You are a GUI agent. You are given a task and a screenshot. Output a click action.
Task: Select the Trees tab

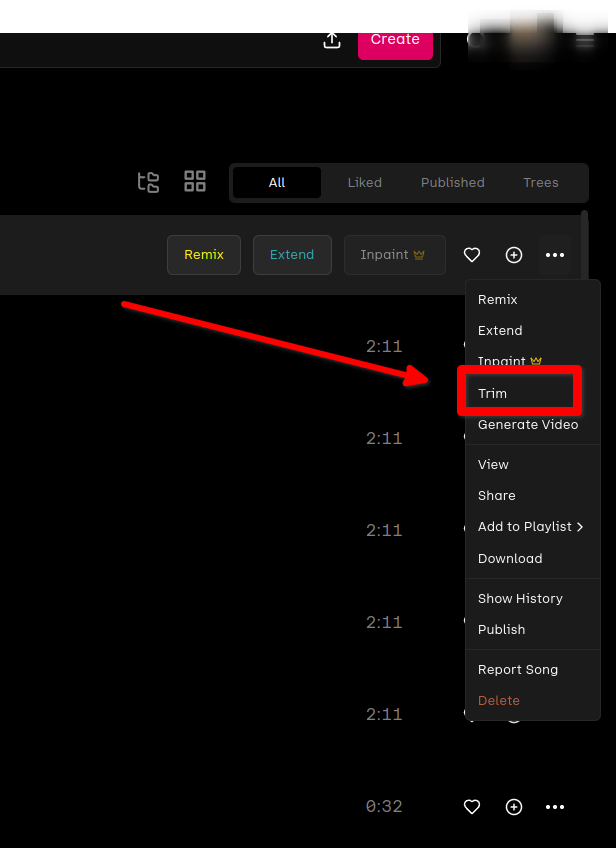541,183
